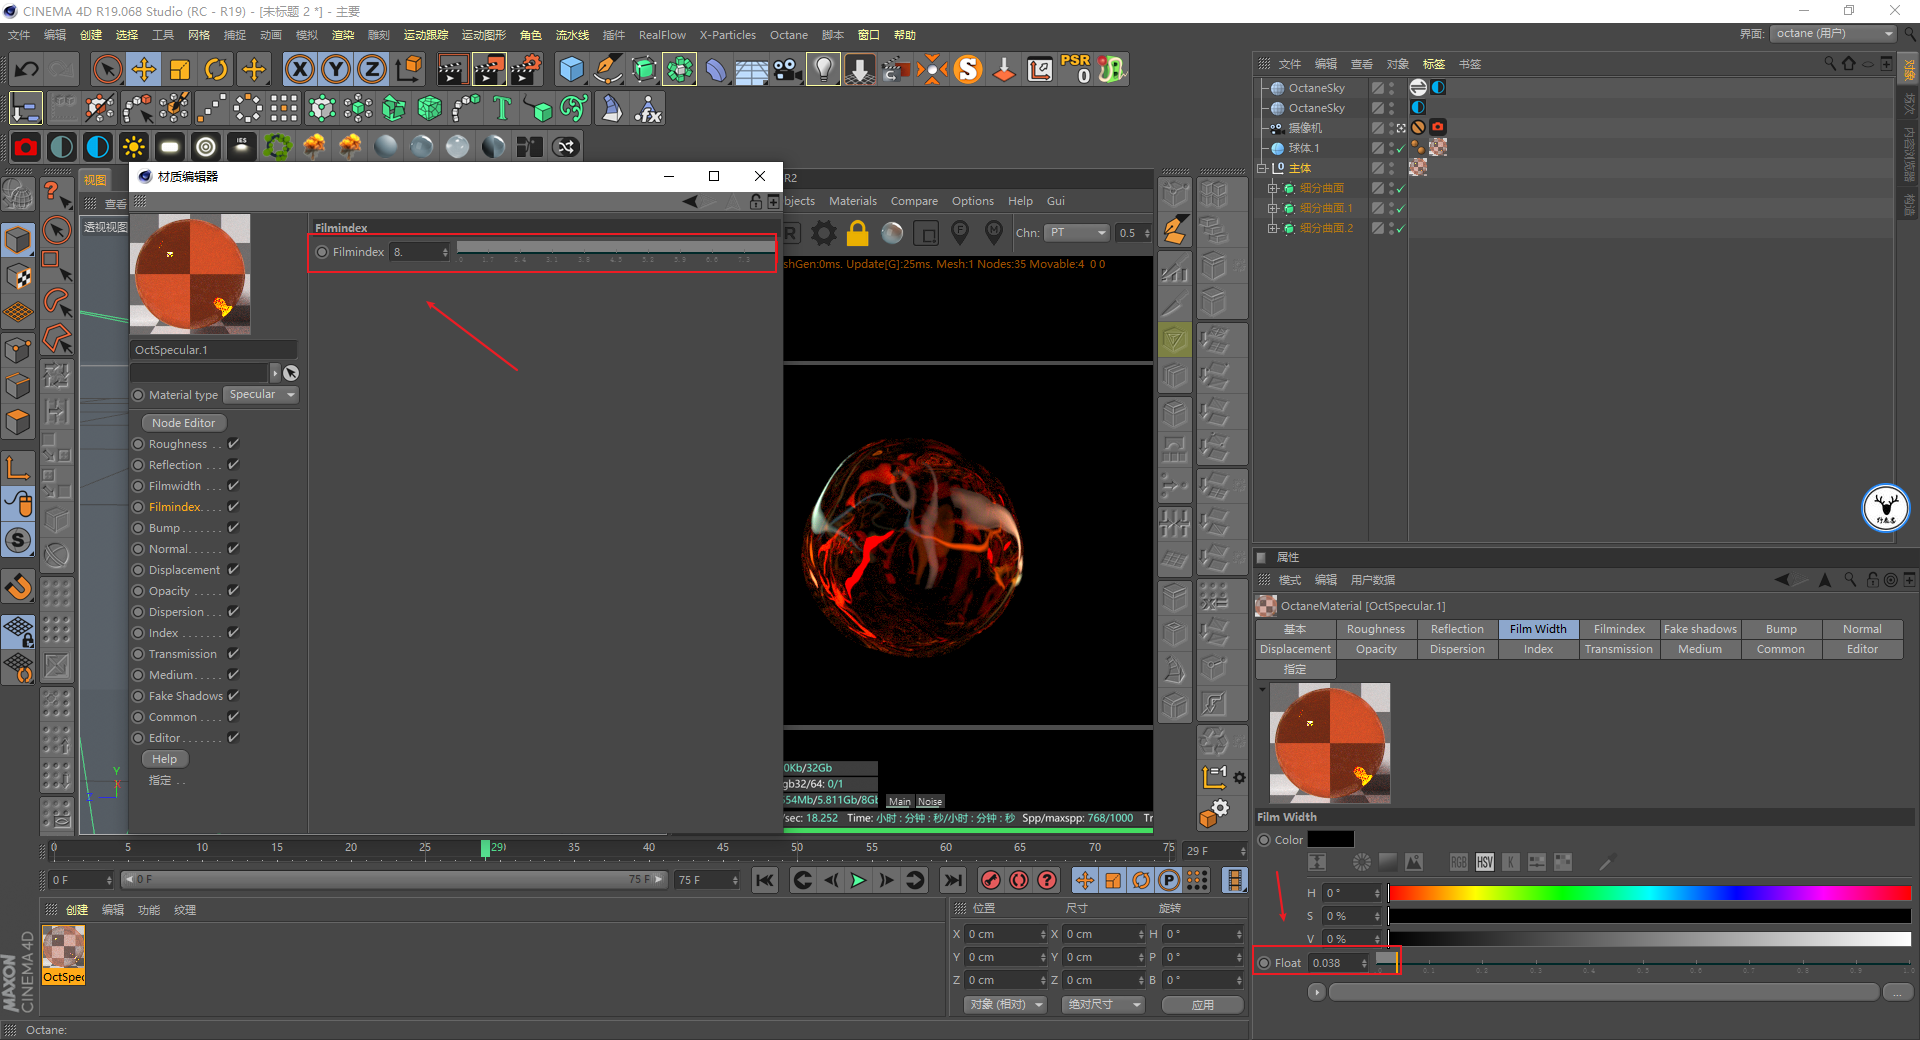1920x1040 pixels.
Task: Select the Rotate tool
Action: 216,69
